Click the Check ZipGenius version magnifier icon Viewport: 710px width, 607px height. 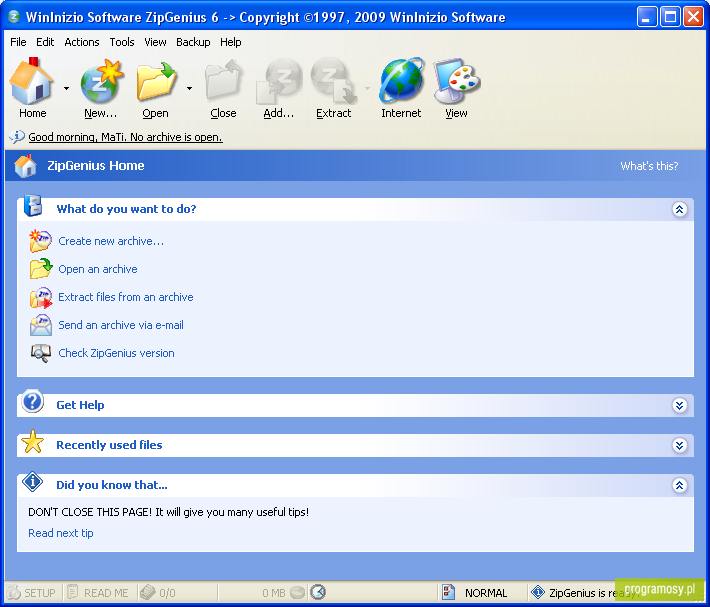[41, 353]
